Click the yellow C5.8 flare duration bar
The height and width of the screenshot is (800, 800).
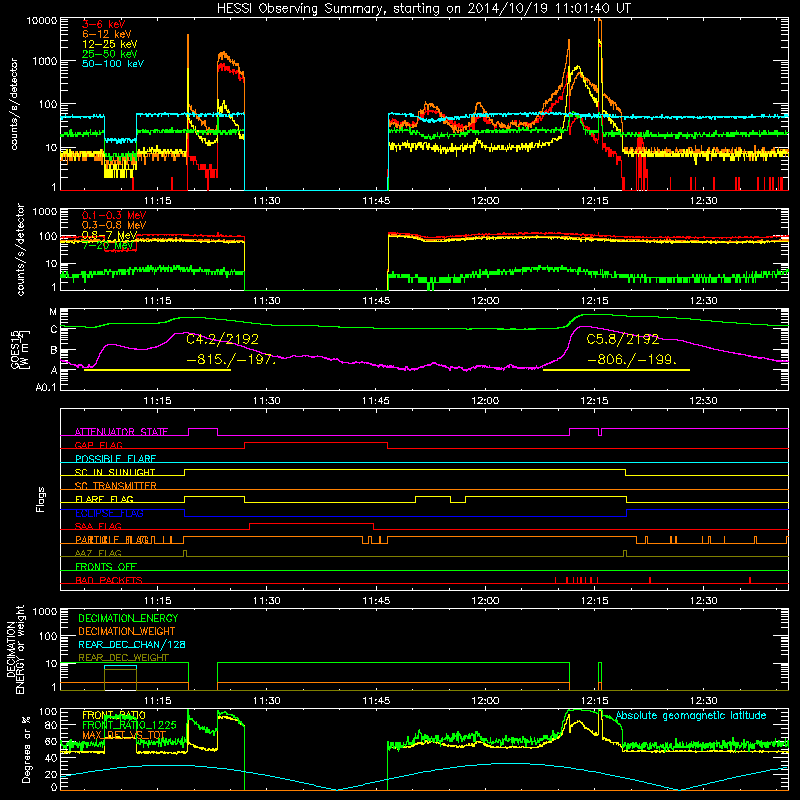point(616,370)
